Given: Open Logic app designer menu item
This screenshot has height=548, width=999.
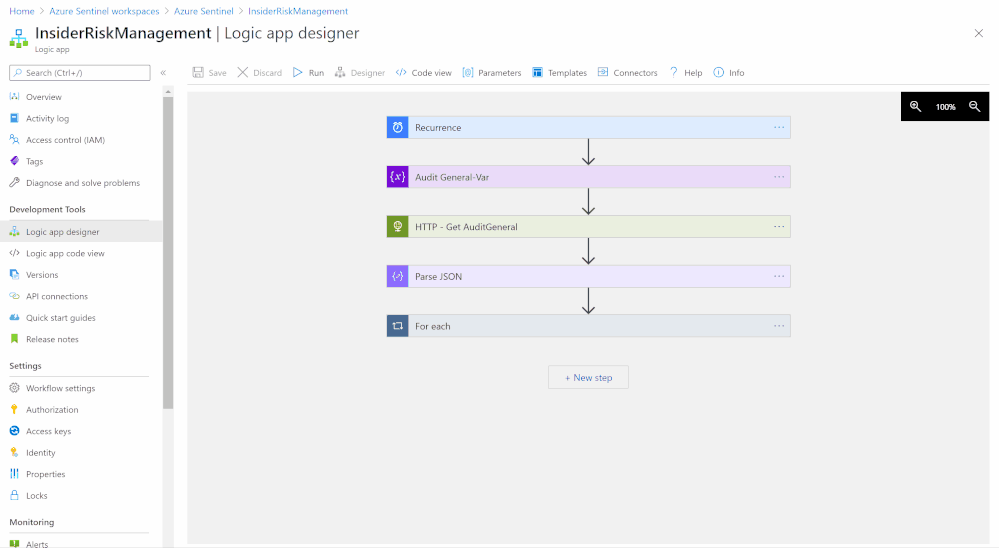Looking at the screenshot, I should [x=82, y=232].
